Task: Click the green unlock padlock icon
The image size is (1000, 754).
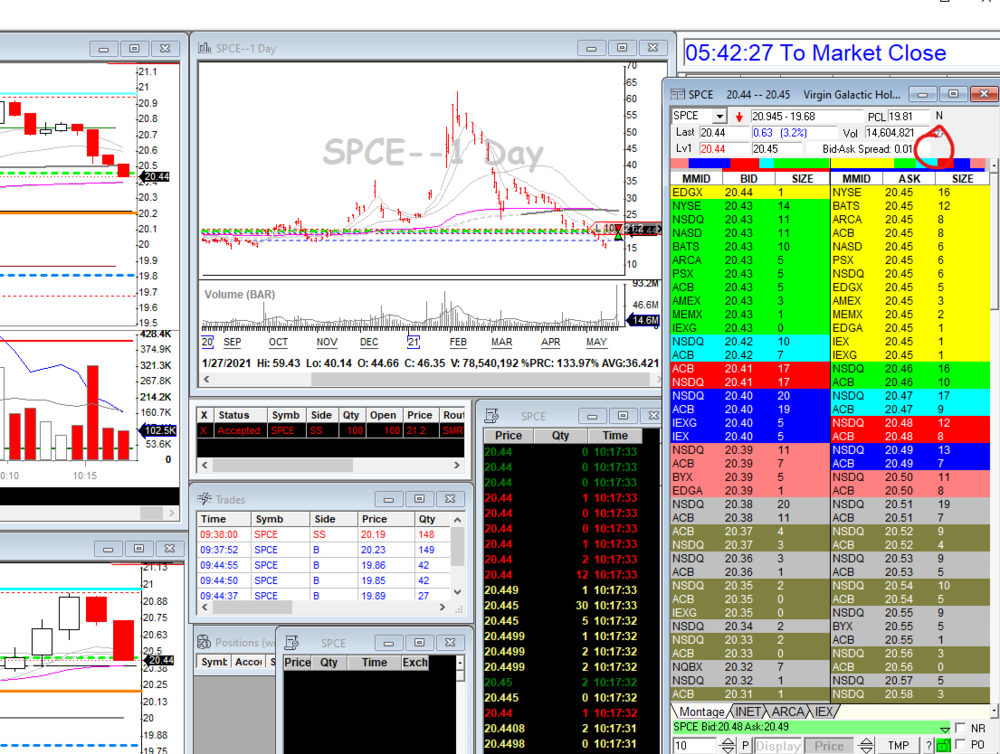Action: click(x=943, y=746)
